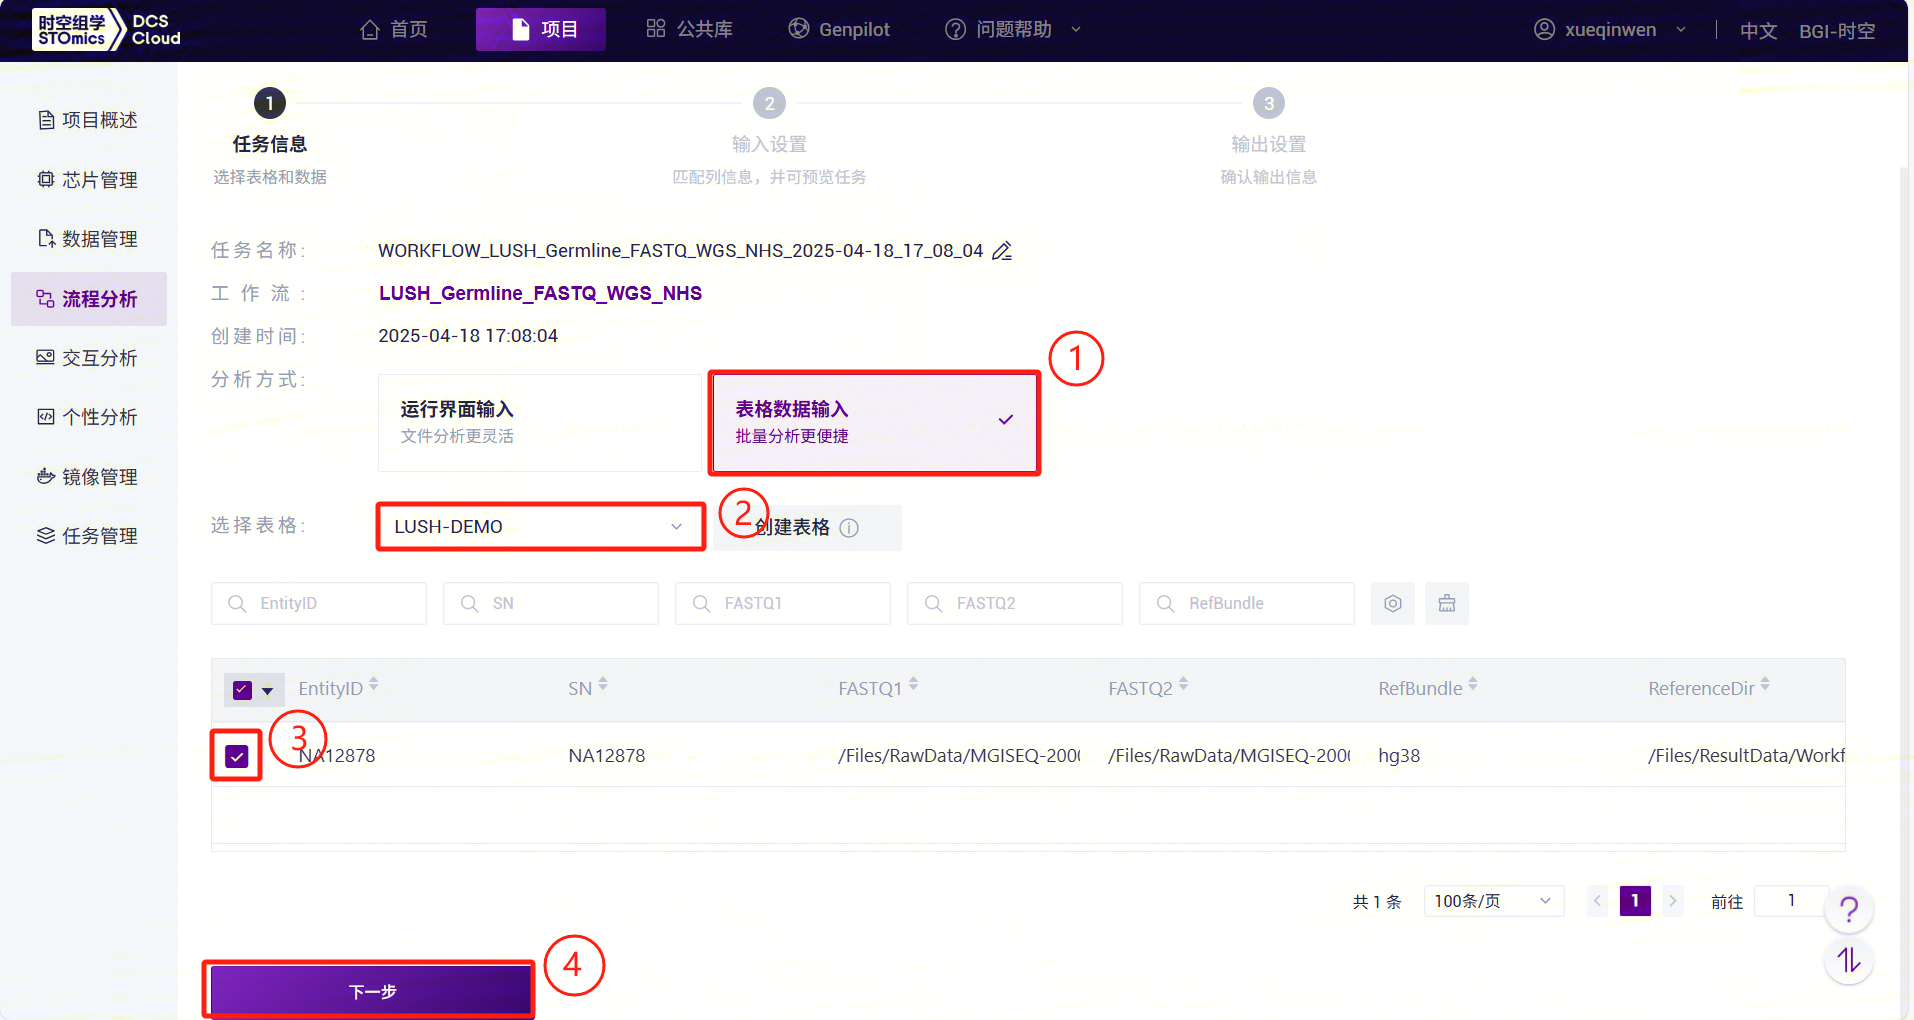This screenshot has width=1914, height=1020.
Task: Click NA12878 in the SN column
Action: (x=607, y=756)
